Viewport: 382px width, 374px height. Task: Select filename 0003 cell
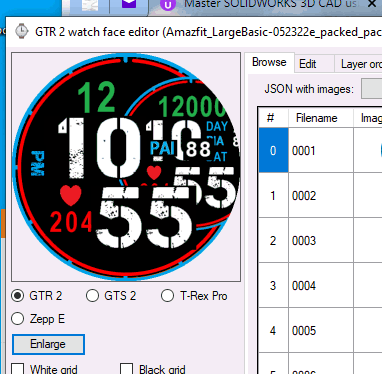[x=320, y=240]
